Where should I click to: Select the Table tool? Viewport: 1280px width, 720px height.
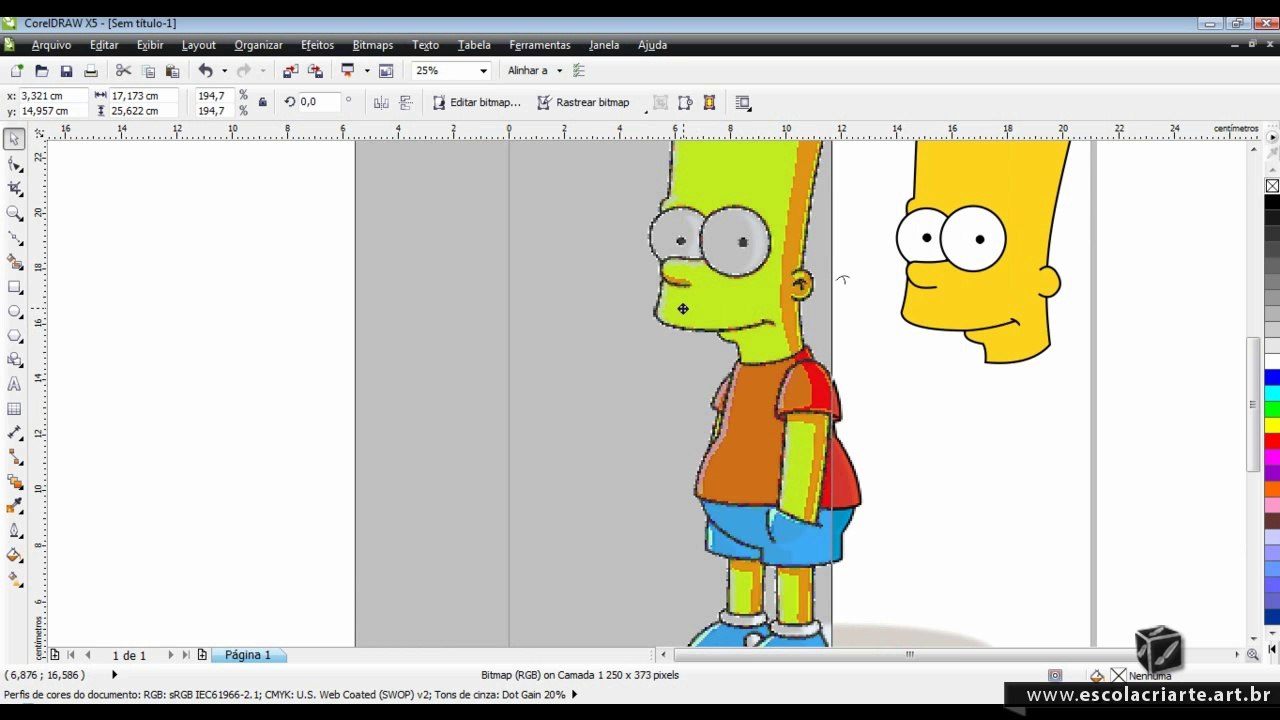click(15, 409)
